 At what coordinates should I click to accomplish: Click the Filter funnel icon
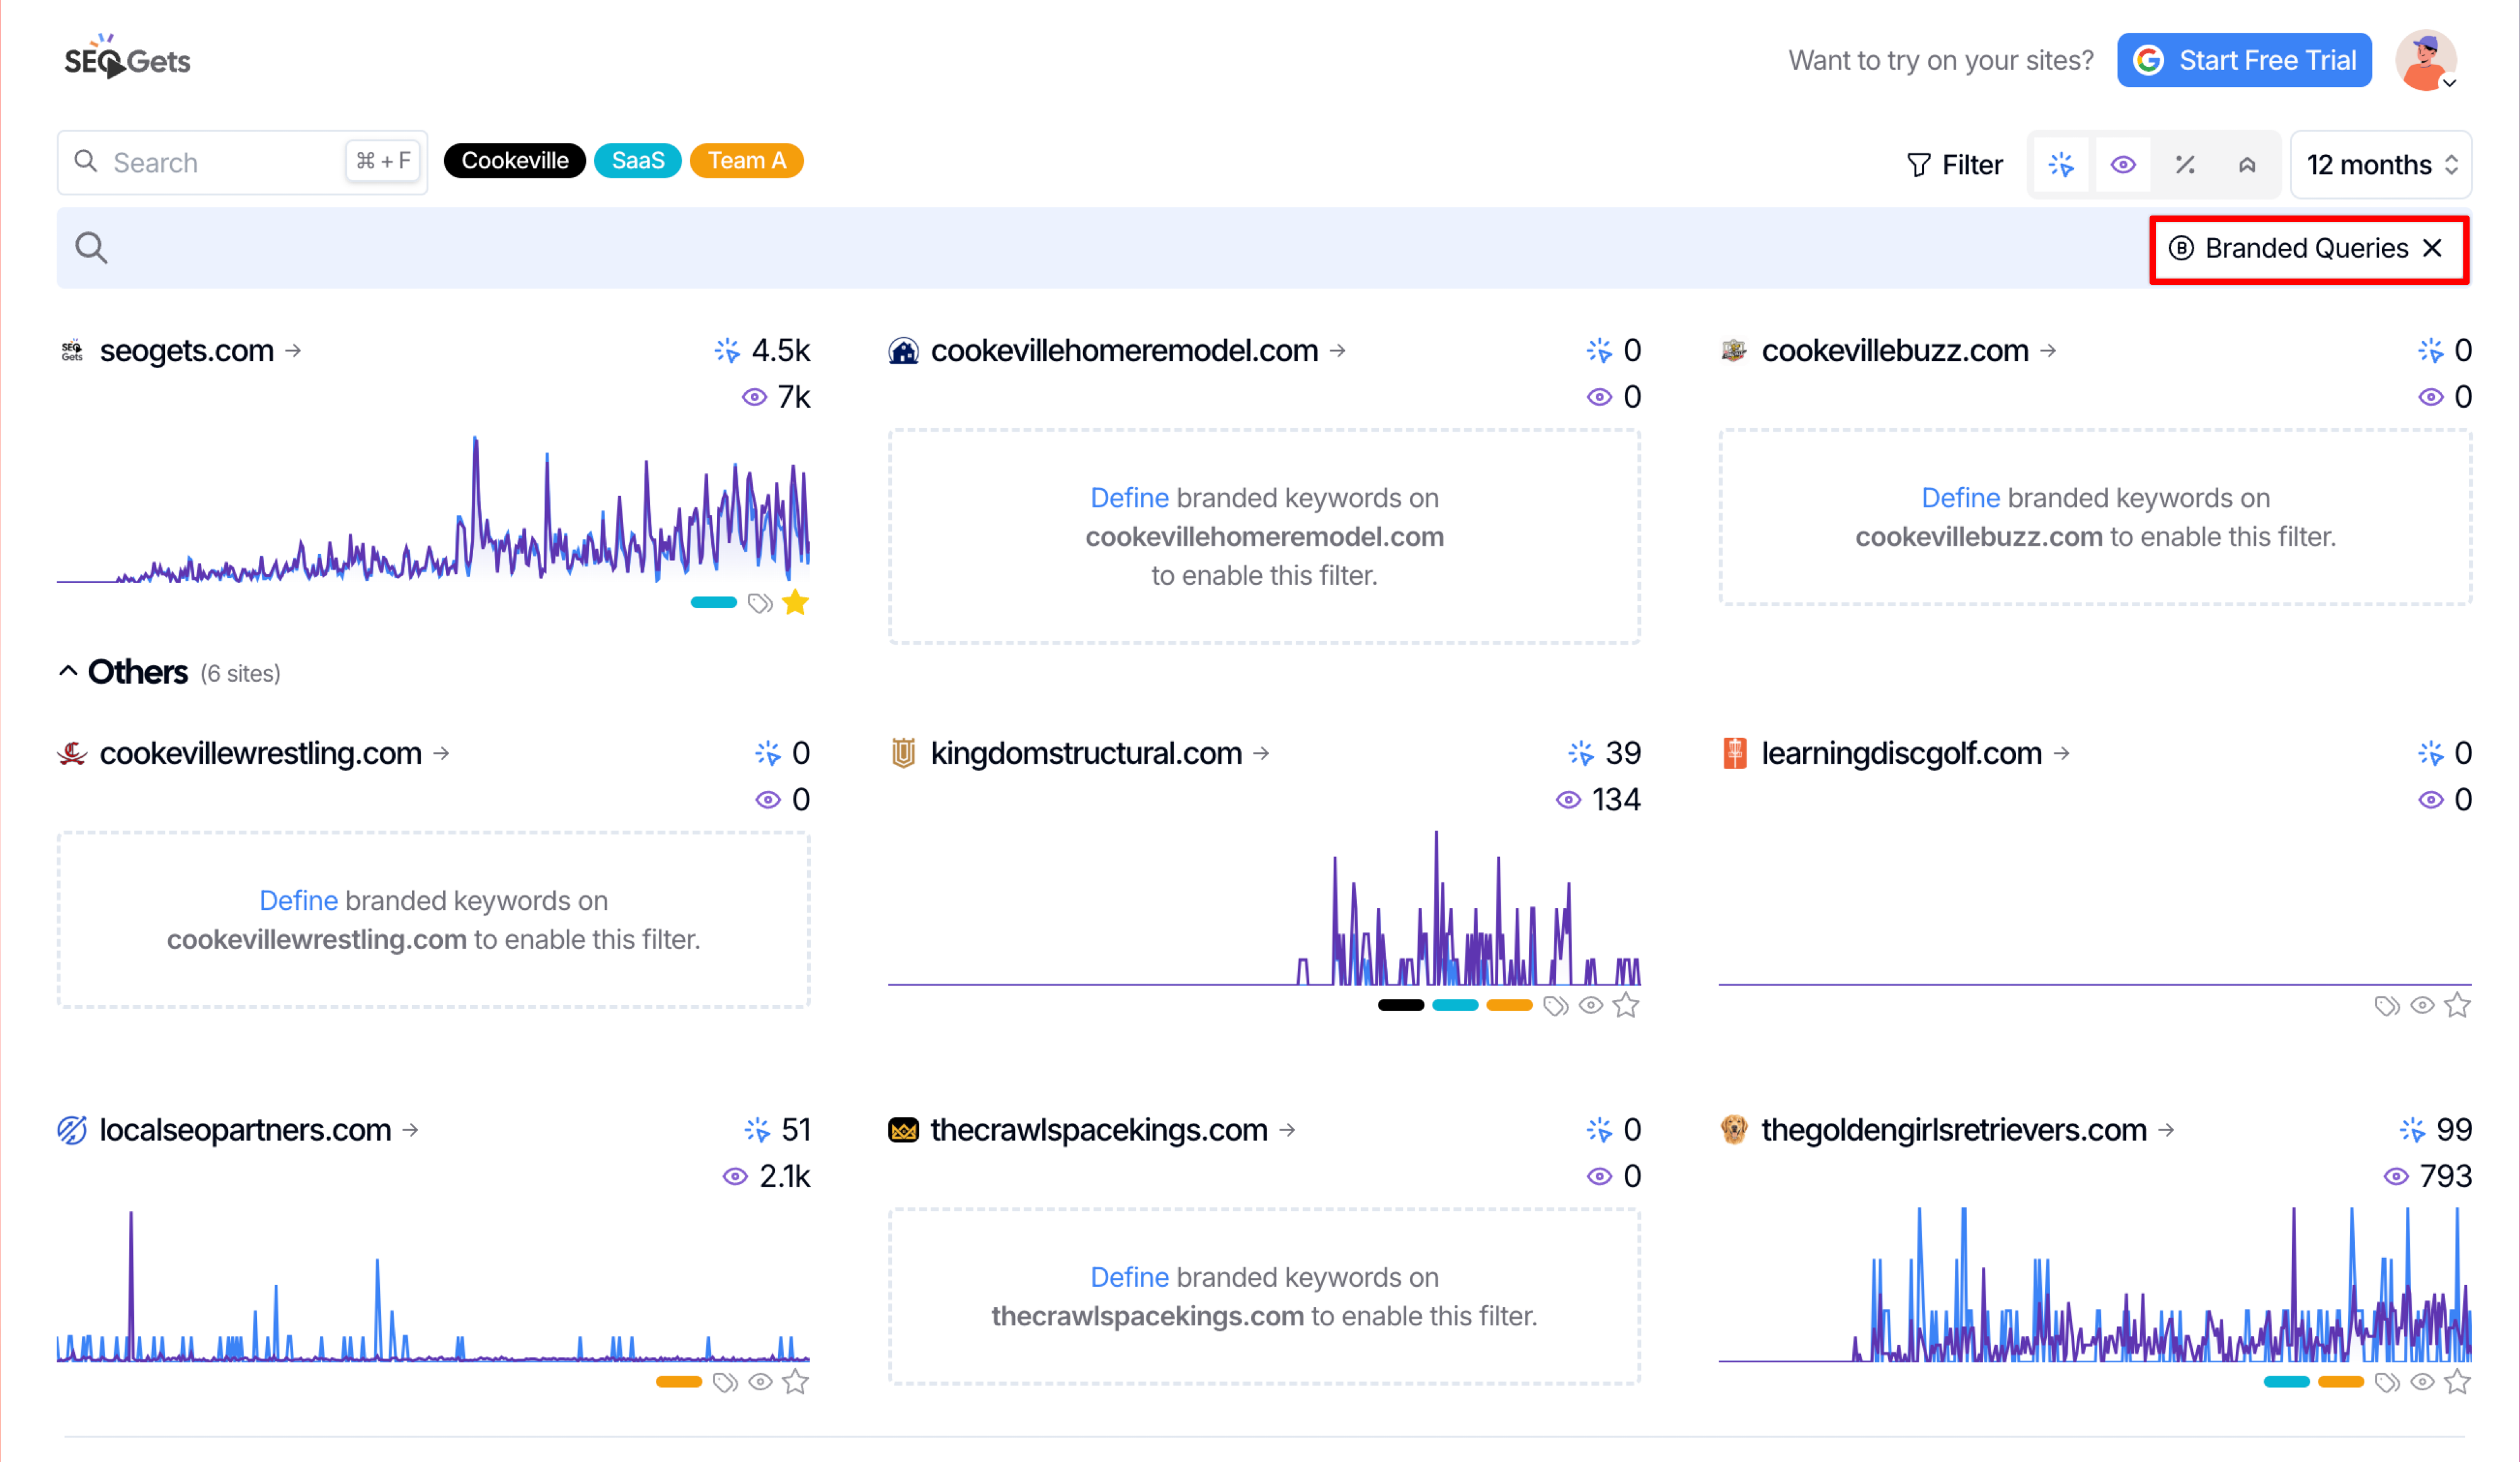tap(1919, 164)
